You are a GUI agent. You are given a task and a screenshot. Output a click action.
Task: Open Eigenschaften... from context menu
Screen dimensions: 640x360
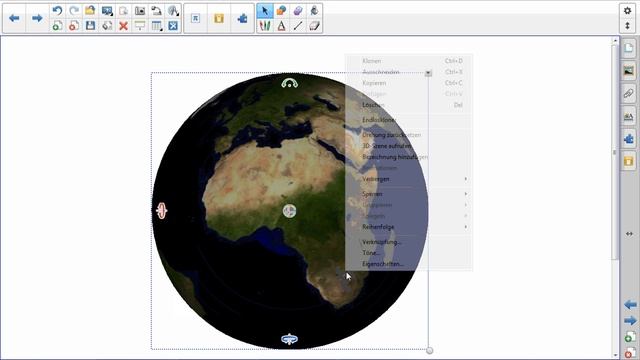click(x=409, y=264)
